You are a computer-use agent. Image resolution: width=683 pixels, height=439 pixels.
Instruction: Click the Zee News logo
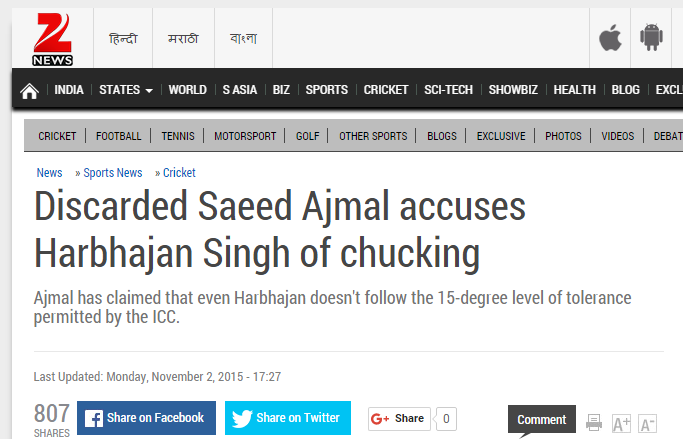tap(52, 39)
